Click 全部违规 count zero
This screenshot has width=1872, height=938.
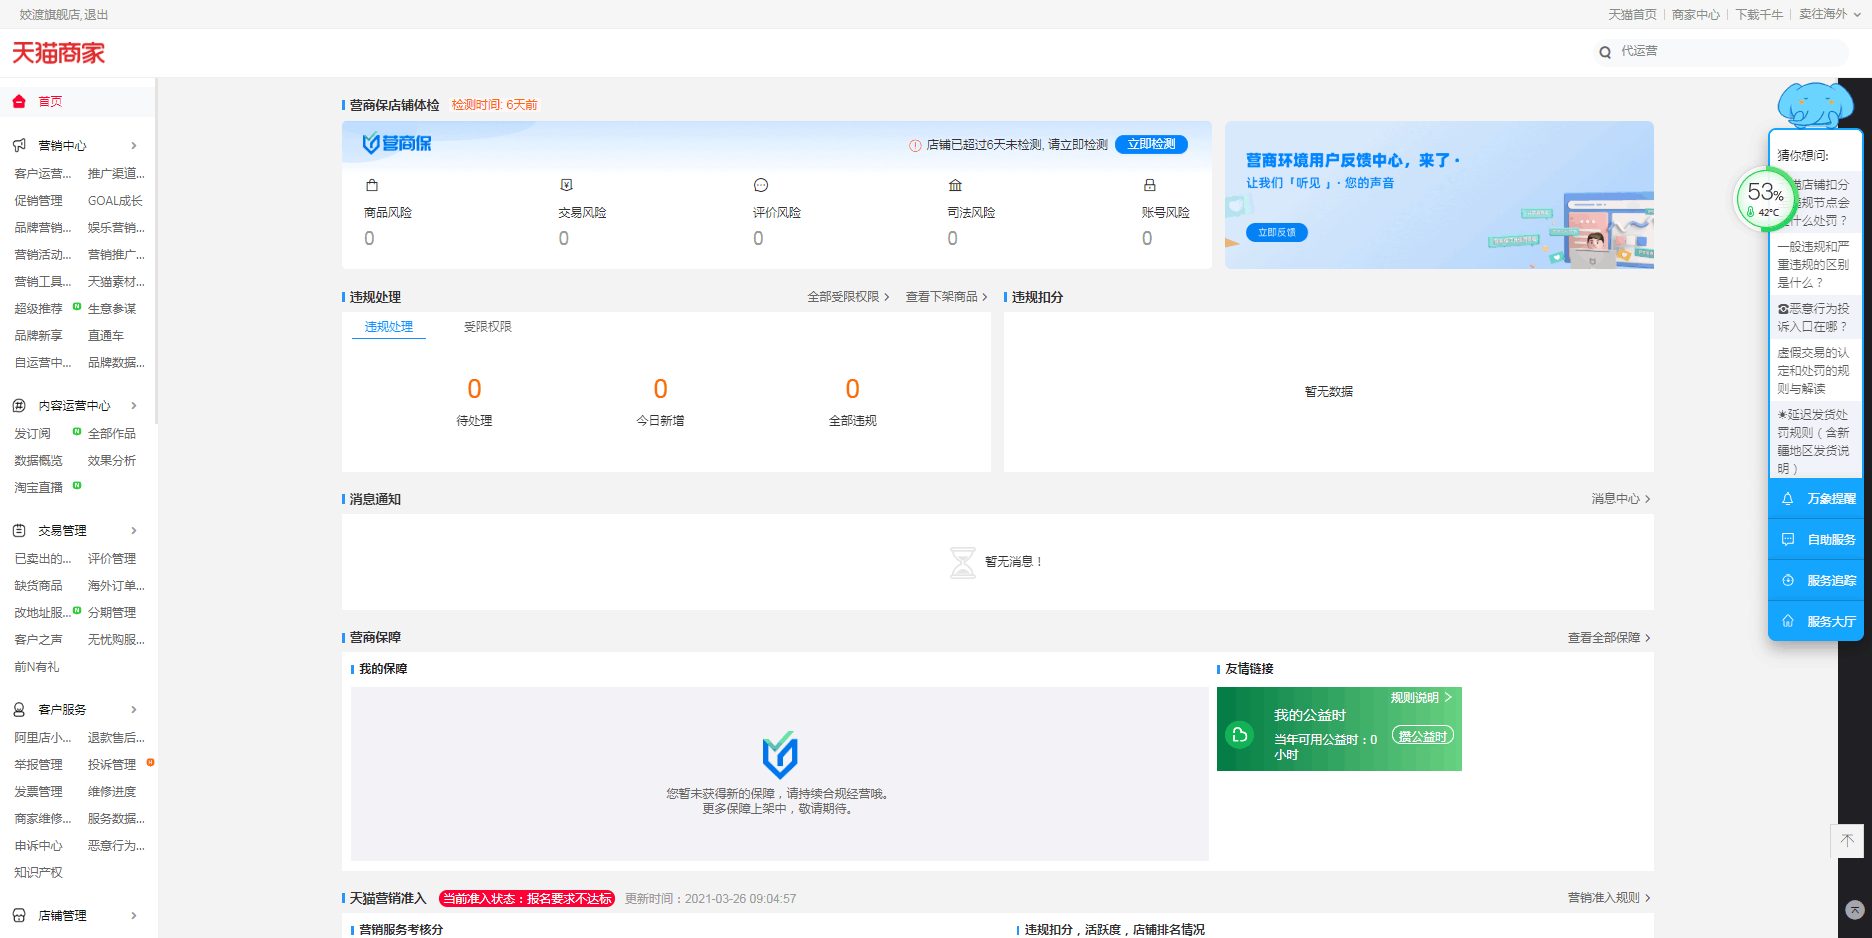(852, 388)
